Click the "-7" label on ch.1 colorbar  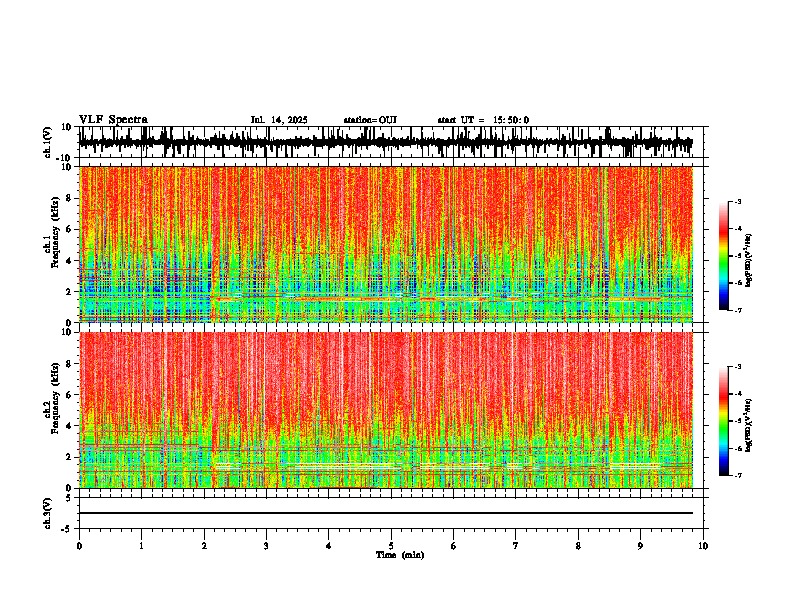click(x=737, y=310)
